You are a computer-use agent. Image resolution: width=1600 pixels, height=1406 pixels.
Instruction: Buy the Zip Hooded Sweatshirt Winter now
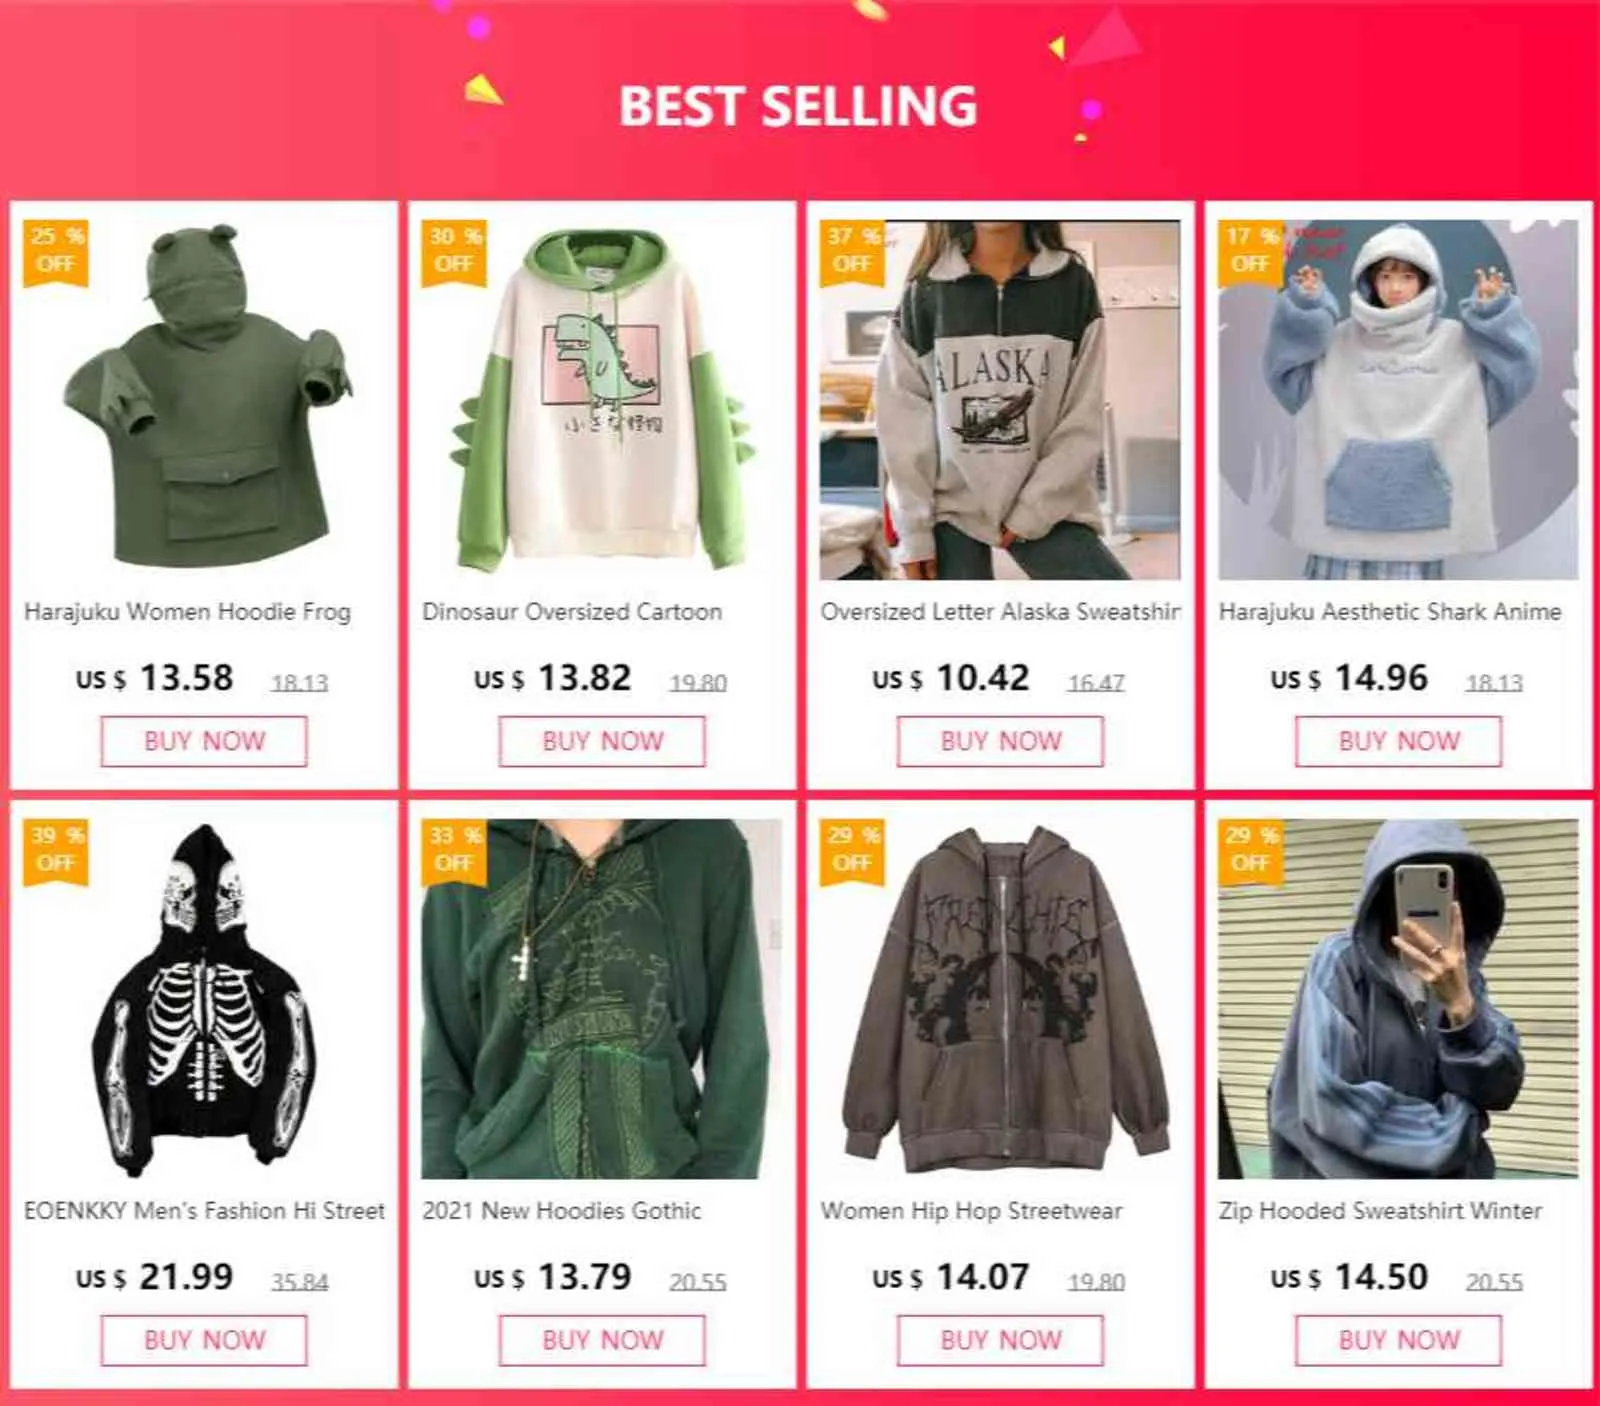coord(1398,1340)
